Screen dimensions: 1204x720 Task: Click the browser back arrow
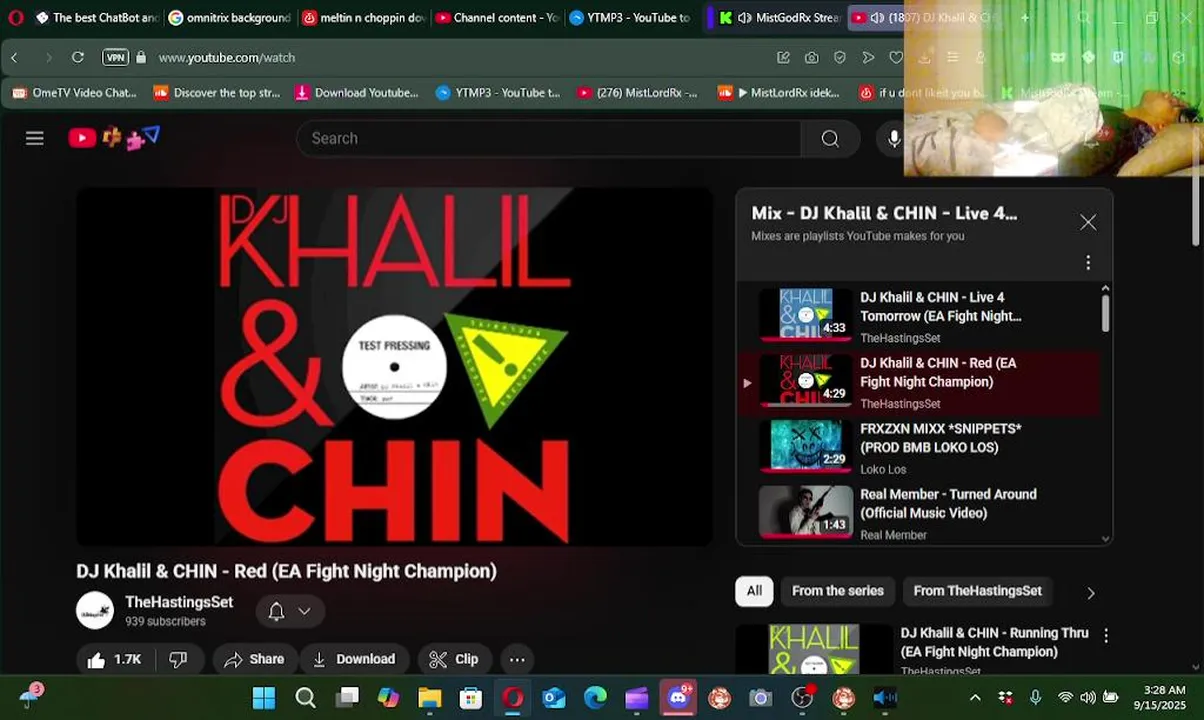[x=14, y=58]
